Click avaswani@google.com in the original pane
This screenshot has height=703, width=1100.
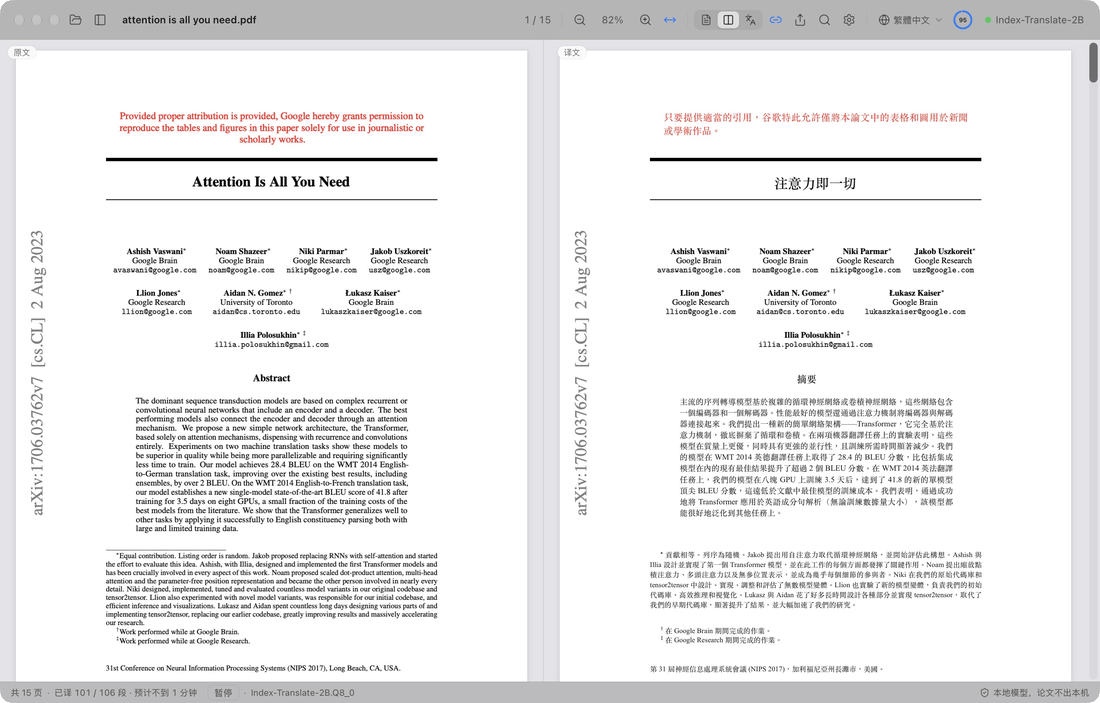pos(154,270)
